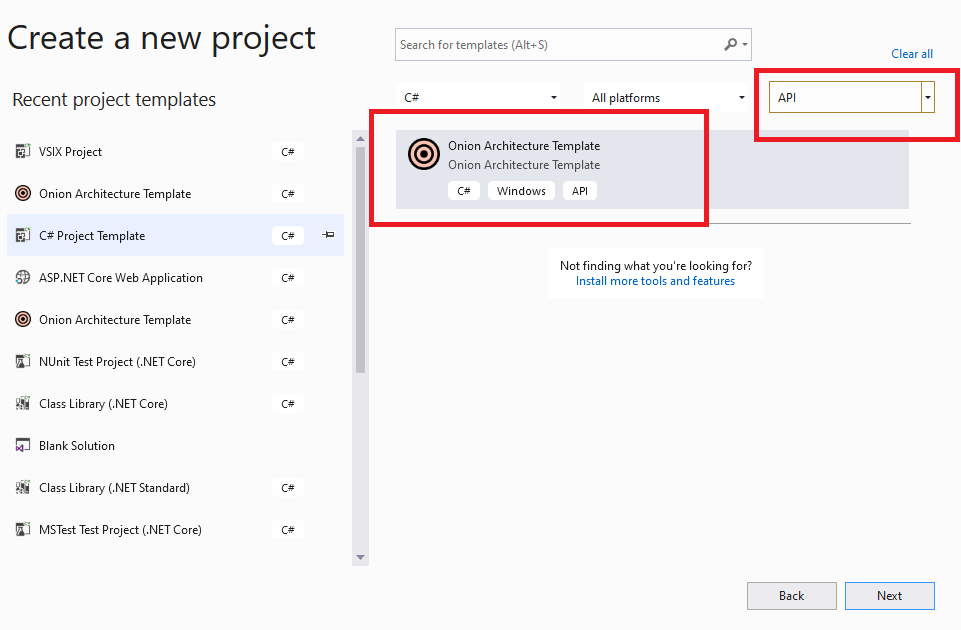Toggle the Windows tag filter
The height and width of the screenshot is (630, 961).
[520, 190]
